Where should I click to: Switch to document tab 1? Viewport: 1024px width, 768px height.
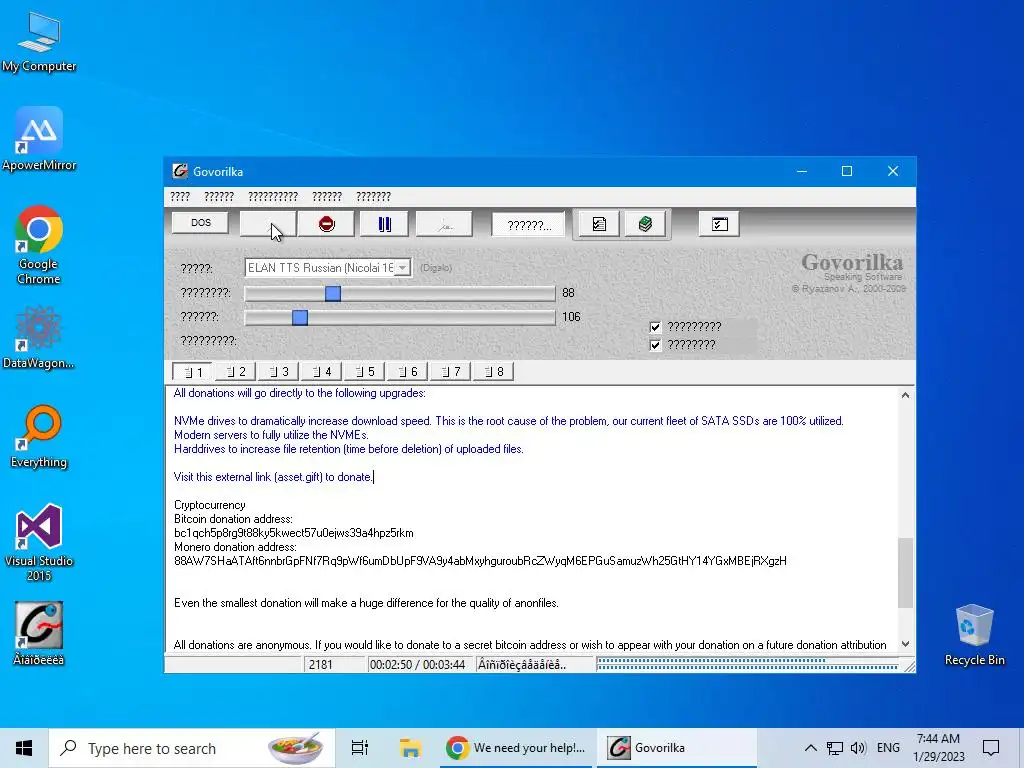point(192,372)
